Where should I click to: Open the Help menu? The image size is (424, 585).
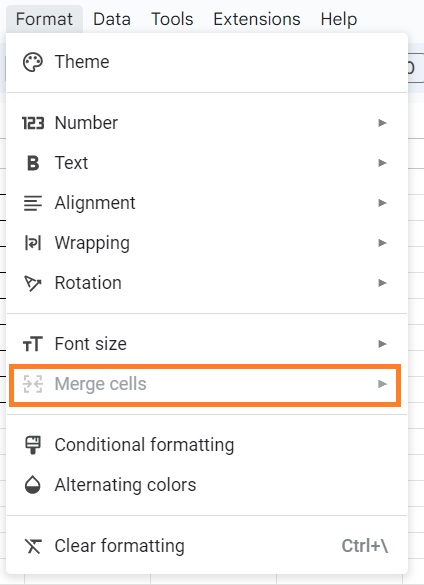(339, 19)
